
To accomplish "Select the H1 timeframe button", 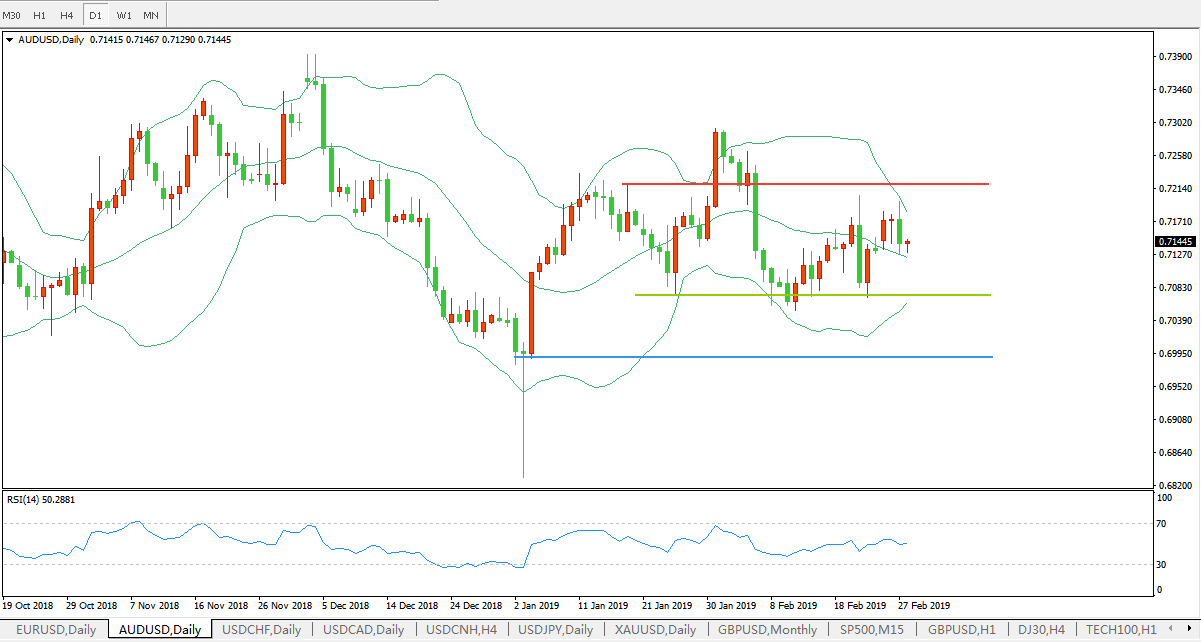I will pos(39,15).
